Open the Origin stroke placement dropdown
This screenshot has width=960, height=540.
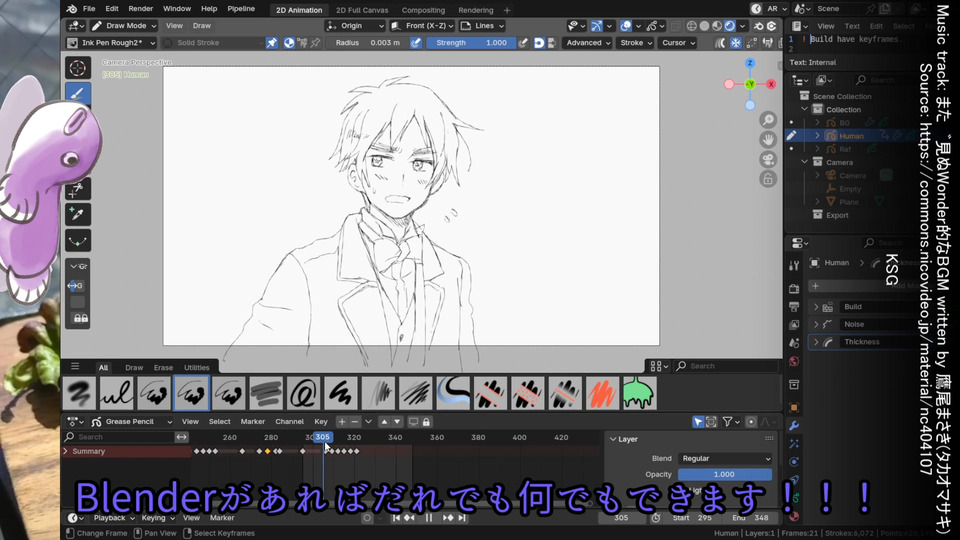pyautogui.click(x=355, y=26)
